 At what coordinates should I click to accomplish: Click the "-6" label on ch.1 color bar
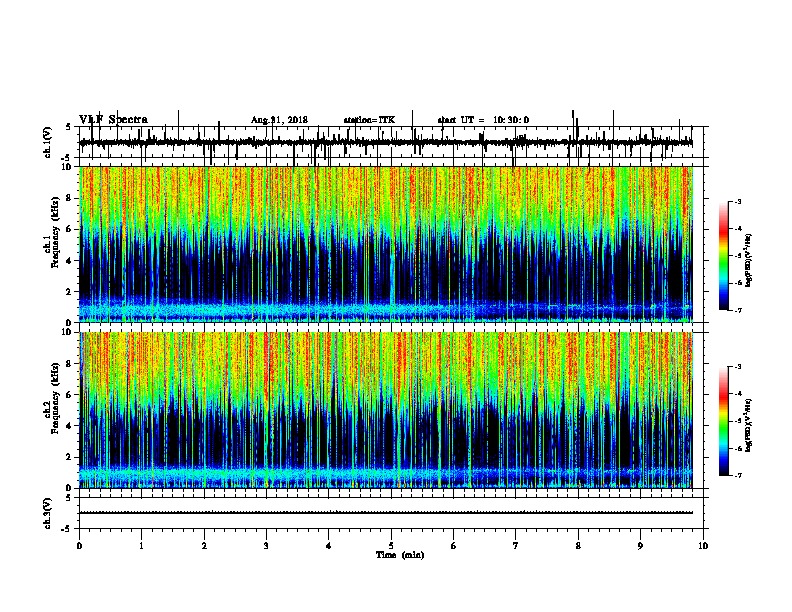click(x=737, y=283)
